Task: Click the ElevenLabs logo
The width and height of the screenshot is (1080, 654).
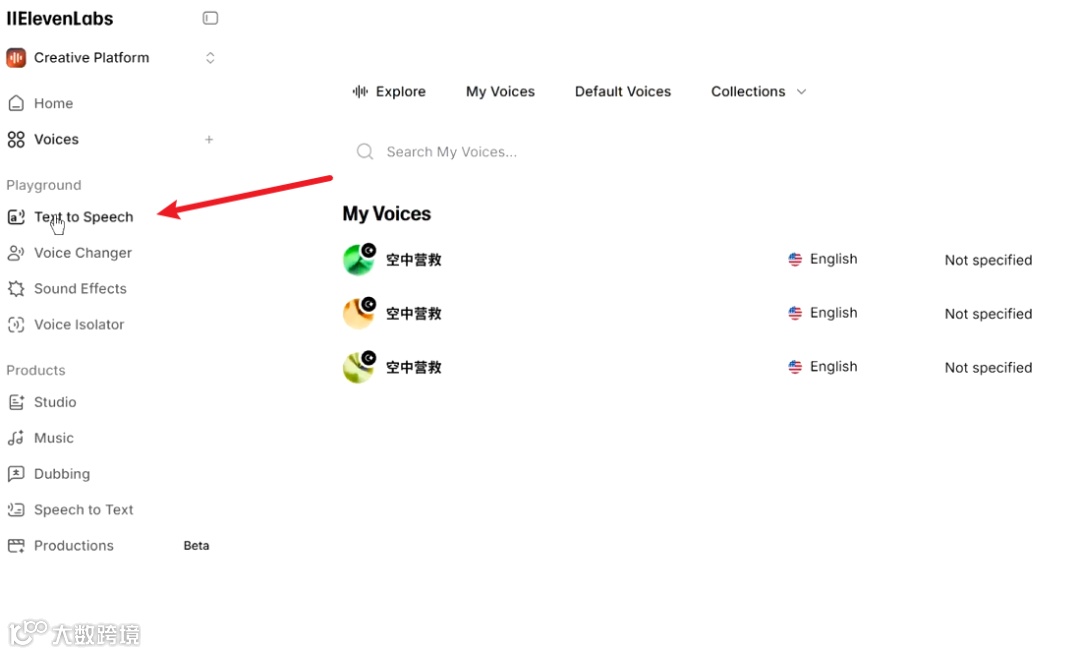Action: coord(60,19)
